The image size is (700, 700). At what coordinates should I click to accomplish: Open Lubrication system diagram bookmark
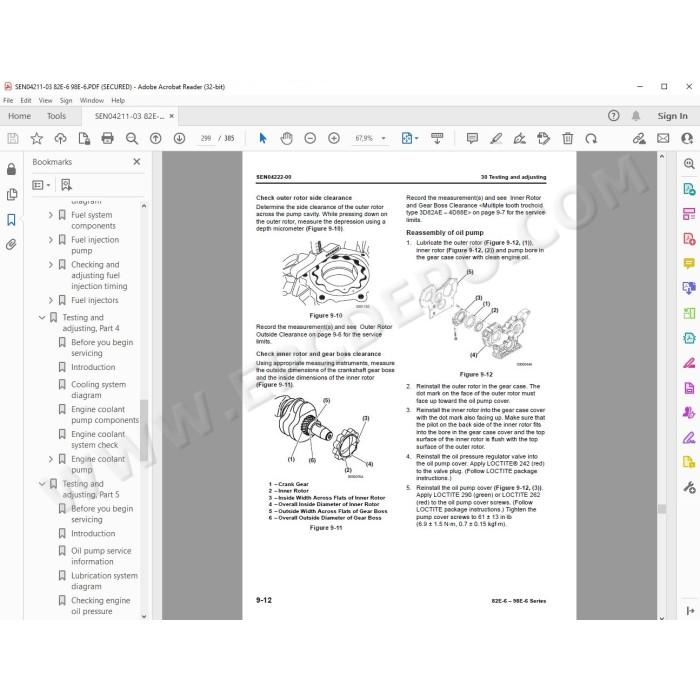click(104, 581)
